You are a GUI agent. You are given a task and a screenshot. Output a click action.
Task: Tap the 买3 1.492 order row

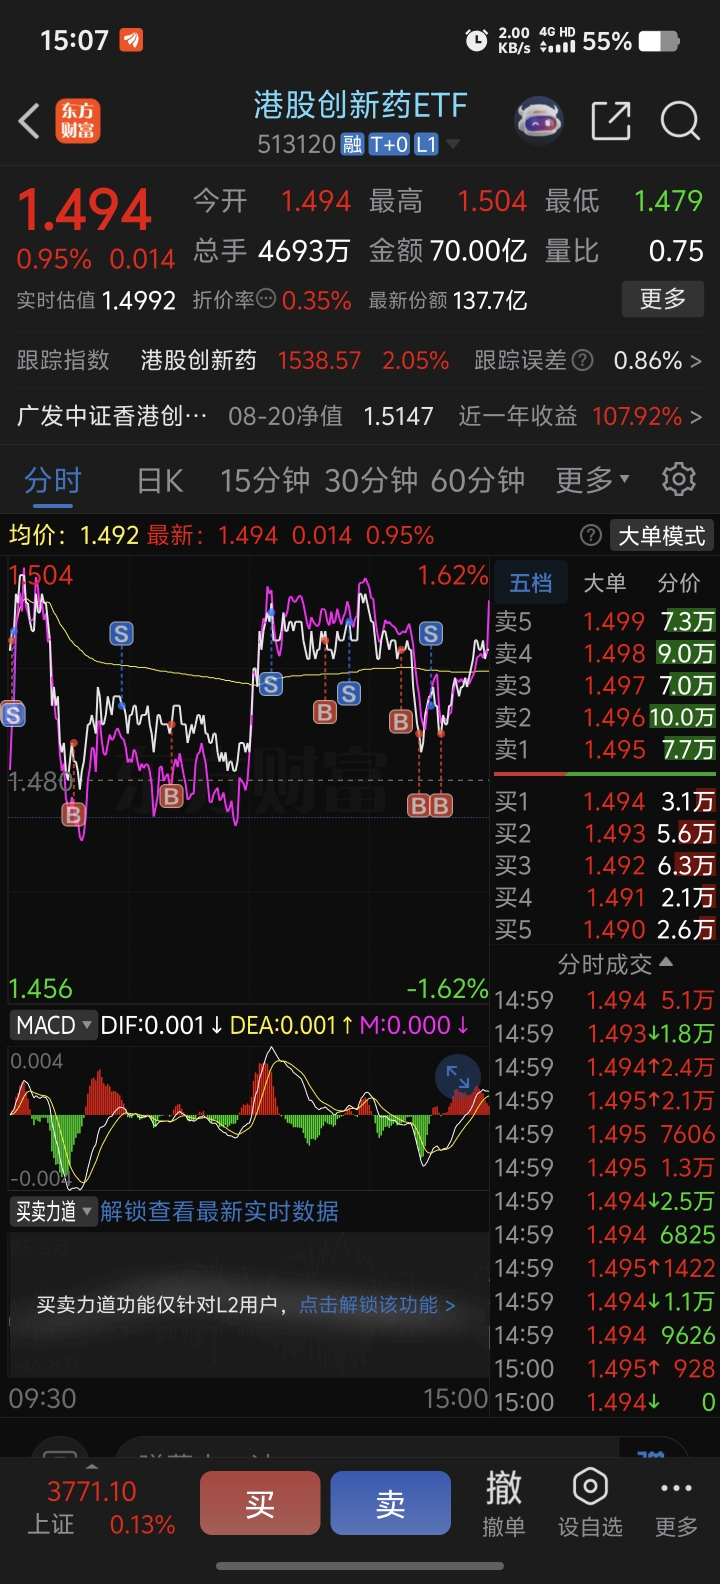[x=605, y=865]
